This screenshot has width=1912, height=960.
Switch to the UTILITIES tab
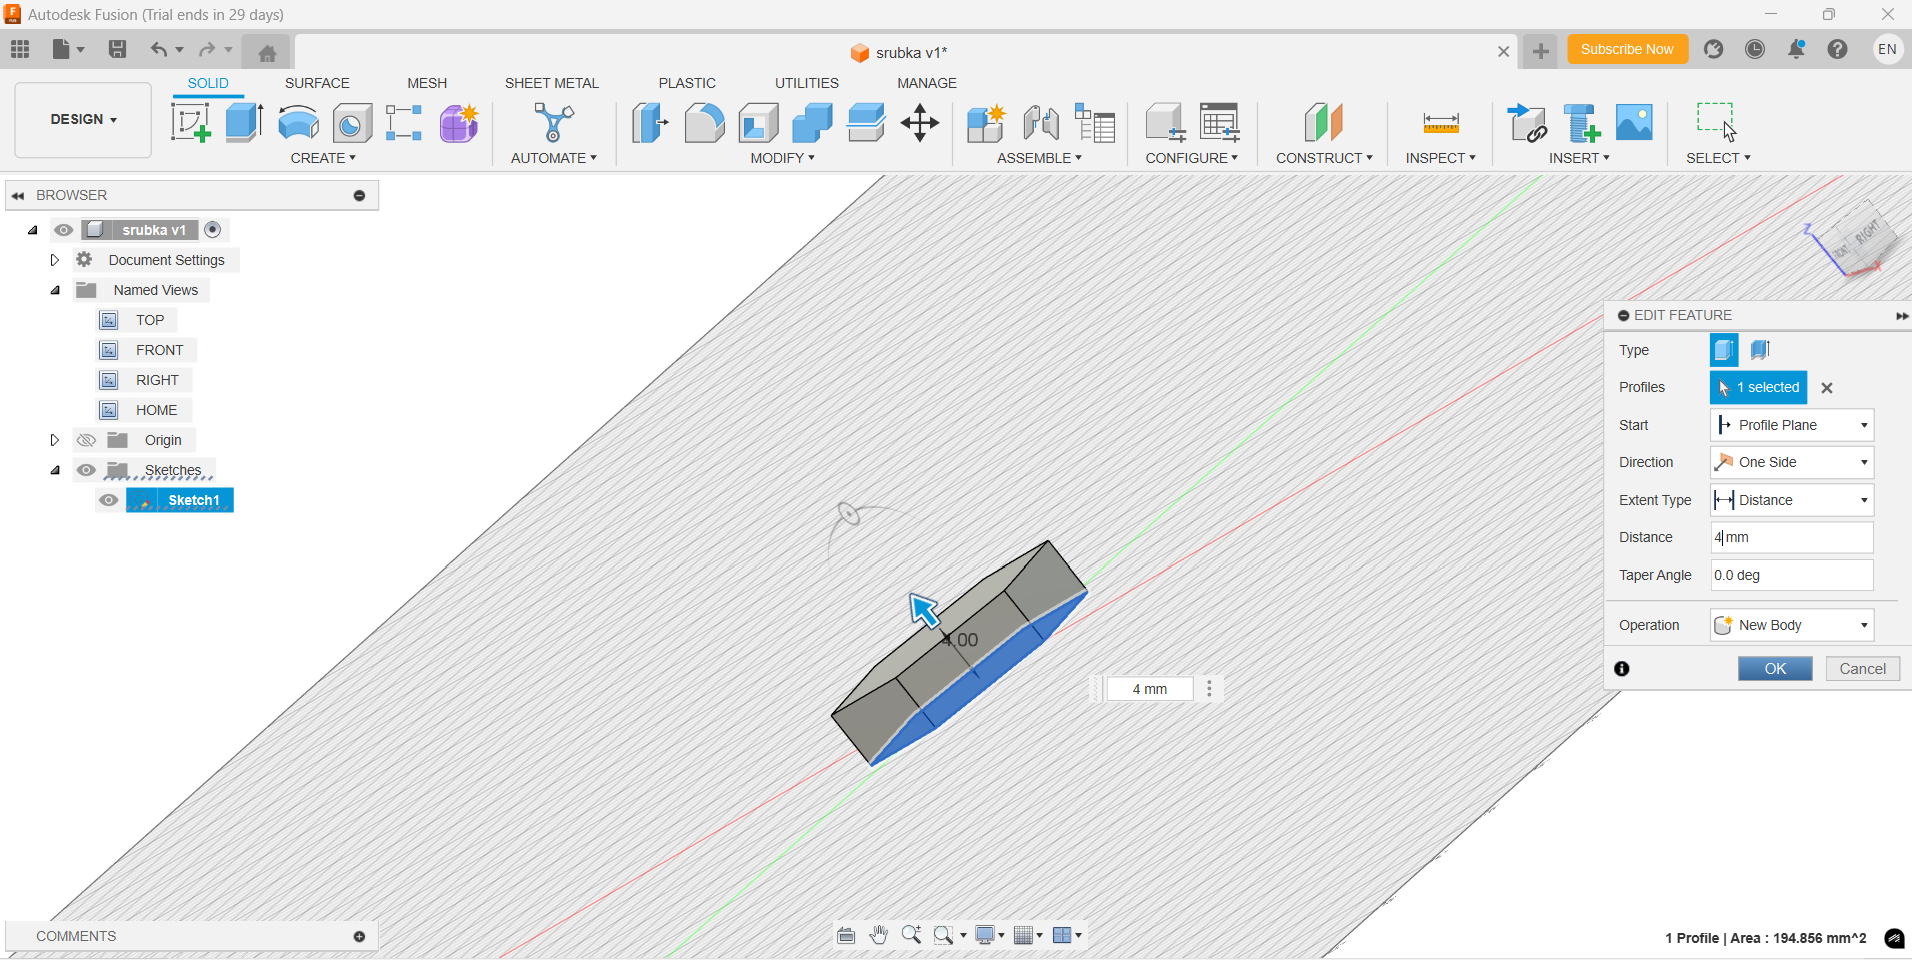(807, 83)
